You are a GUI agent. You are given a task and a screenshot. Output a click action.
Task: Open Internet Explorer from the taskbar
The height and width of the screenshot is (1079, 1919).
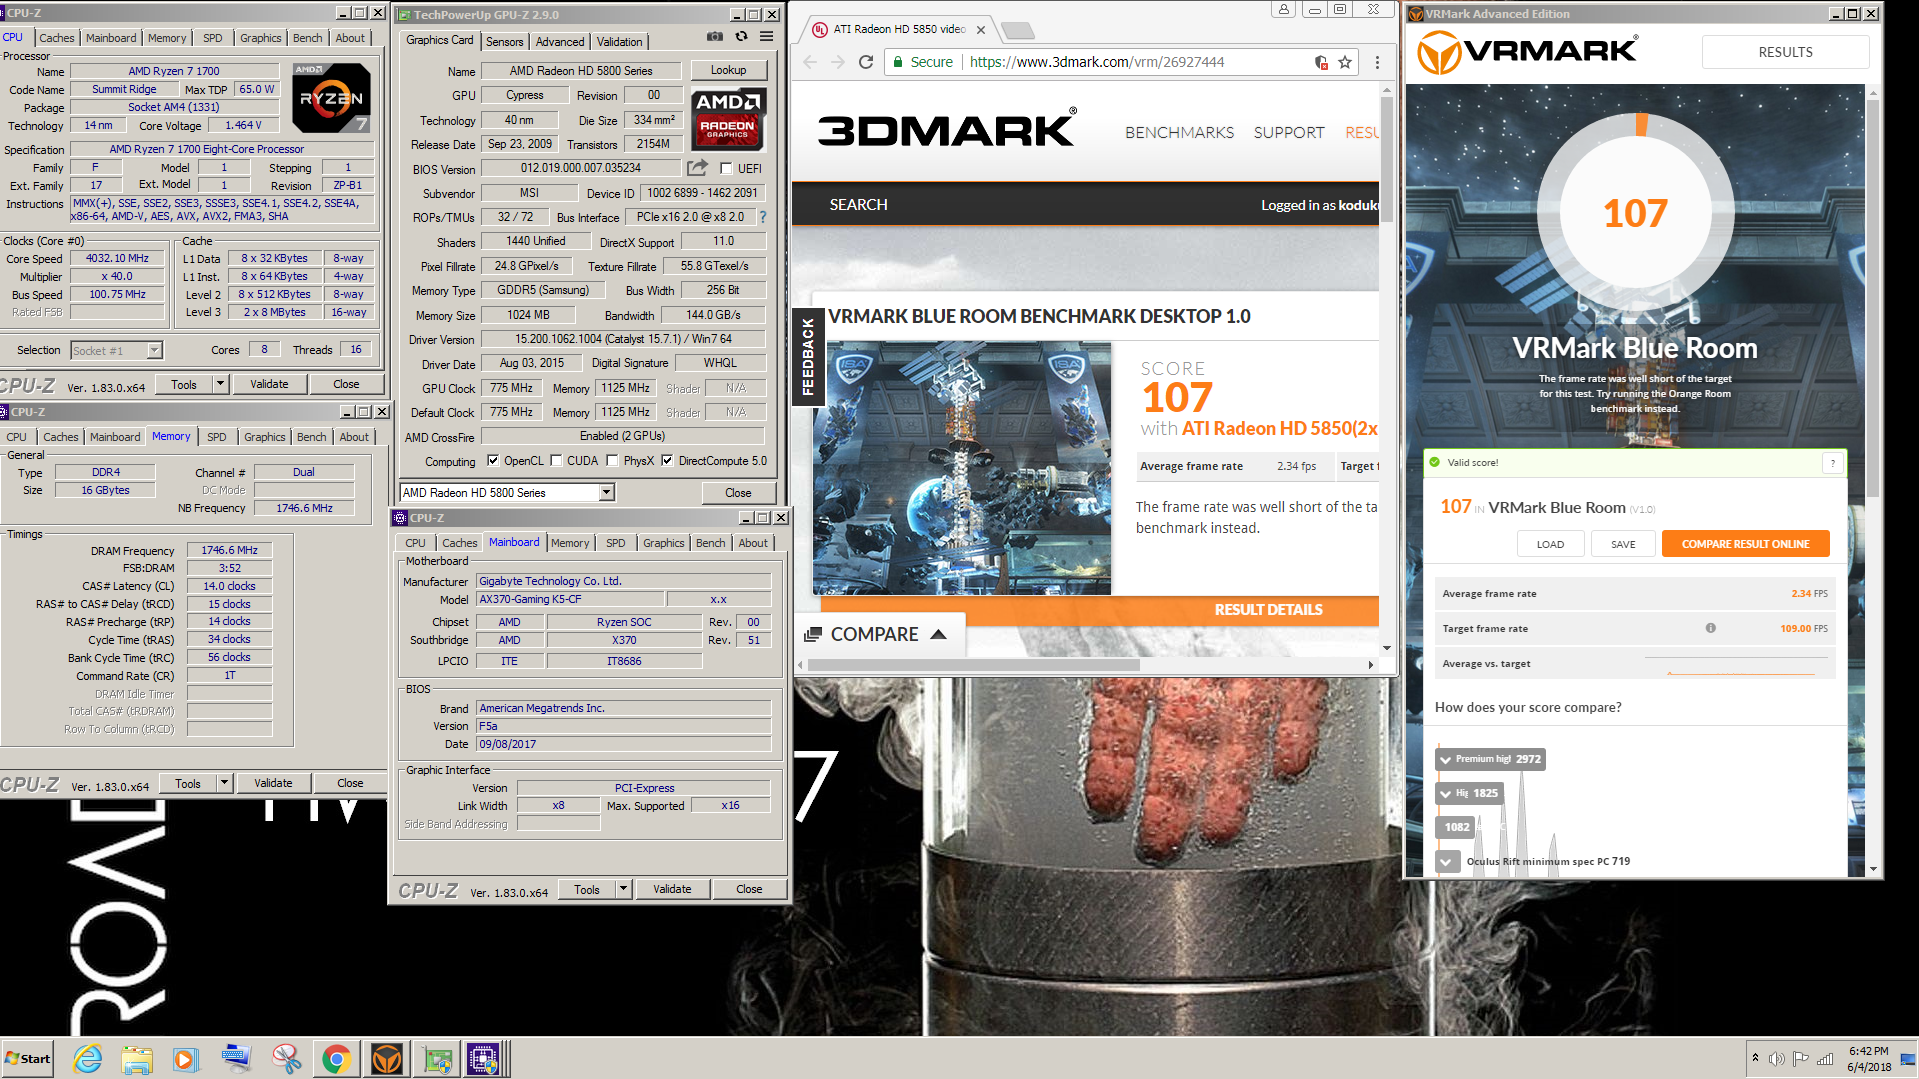tap(88, 1058)
